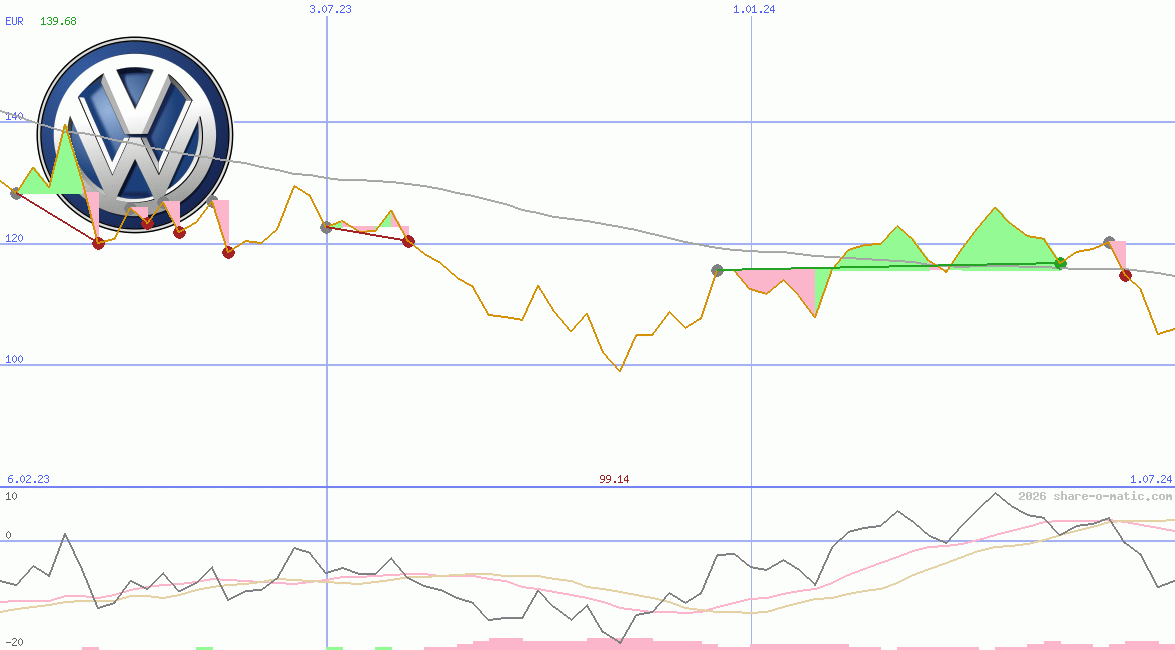Click the final gray marker near 120 on right
The width and height of the screenshot is (1175, 650).
pyautogui.click(x=1109, y=242)
